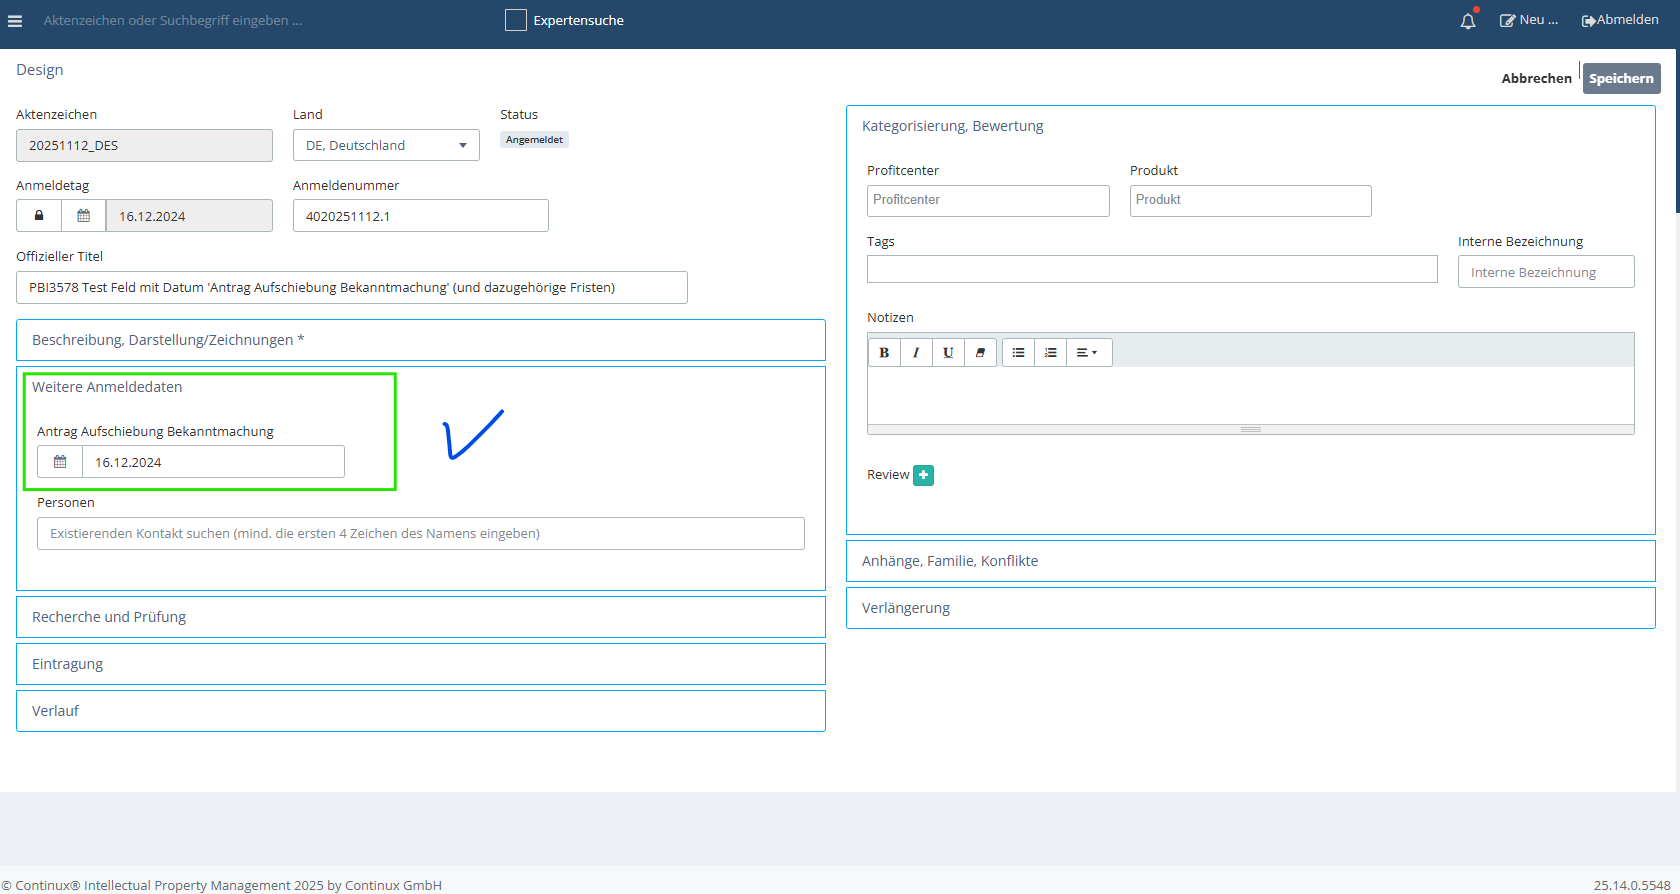
Task: Click the Profitcenter input
Action: pos(988,200)
